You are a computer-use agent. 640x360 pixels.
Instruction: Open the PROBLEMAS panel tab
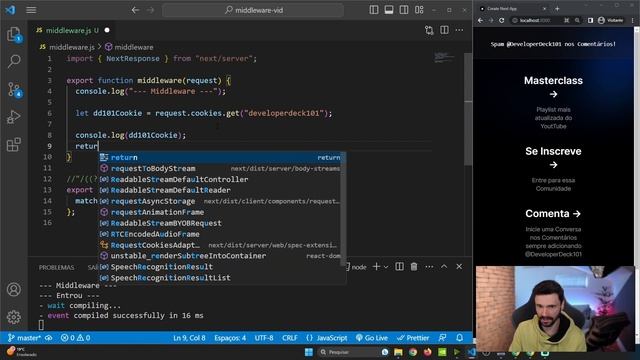(x=57, y=267)
